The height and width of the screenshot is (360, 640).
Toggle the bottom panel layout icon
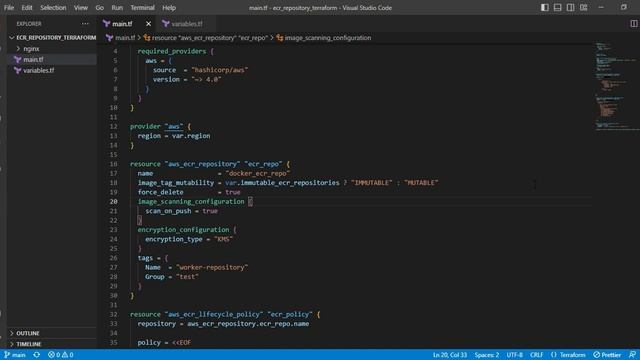(x=558, y=7)
